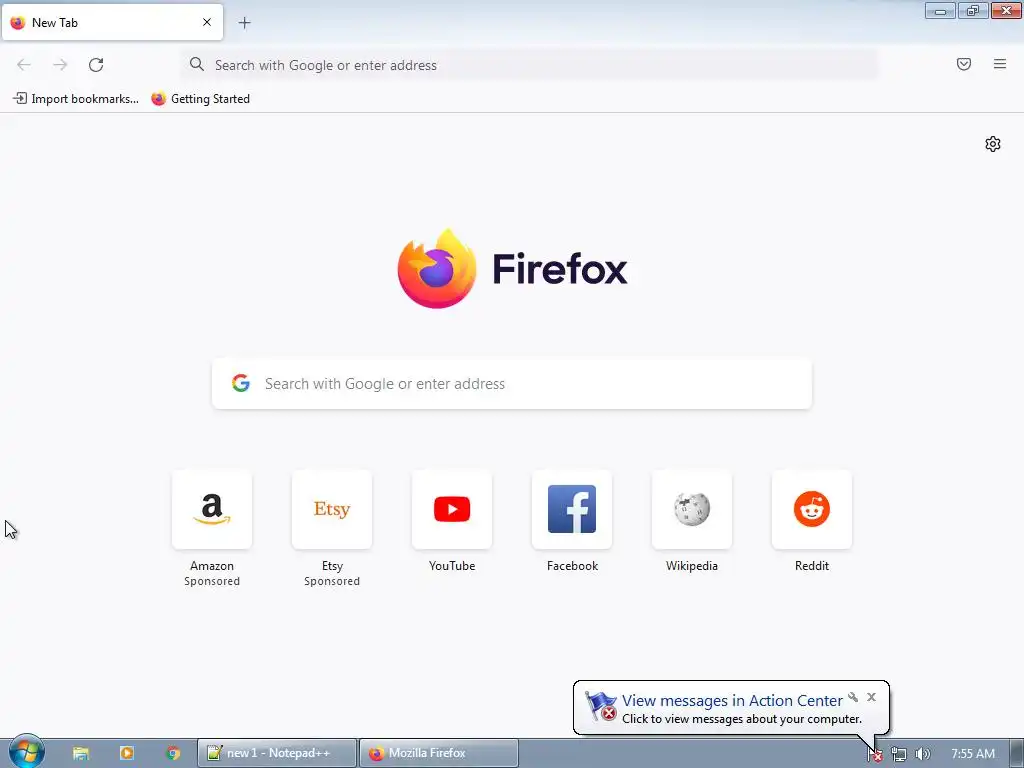Open a new tab with plus button
1024x768 pixels.
pyautogui.click(x=244, y=23)
